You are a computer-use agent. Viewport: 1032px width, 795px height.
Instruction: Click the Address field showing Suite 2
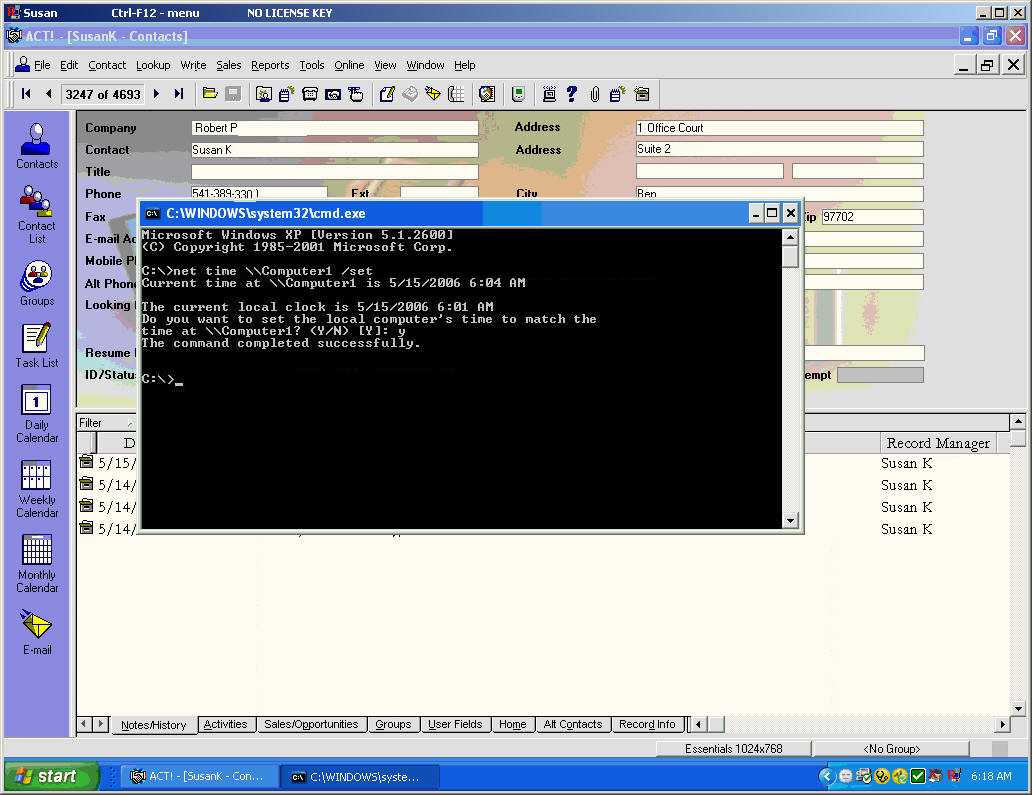pos(779,149)
